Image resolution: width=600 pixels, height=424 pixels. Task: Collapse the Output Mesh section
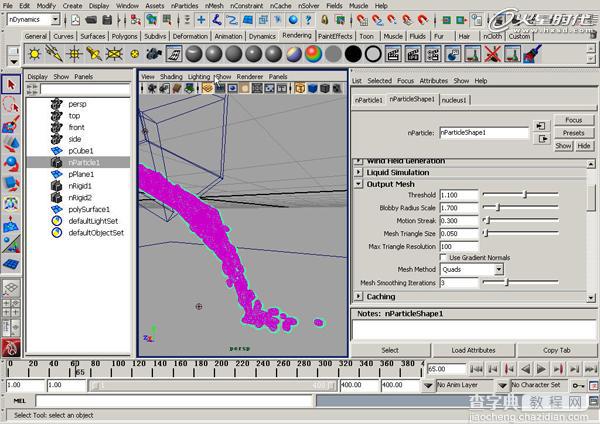pyautogui.click(x=358, y=184)
